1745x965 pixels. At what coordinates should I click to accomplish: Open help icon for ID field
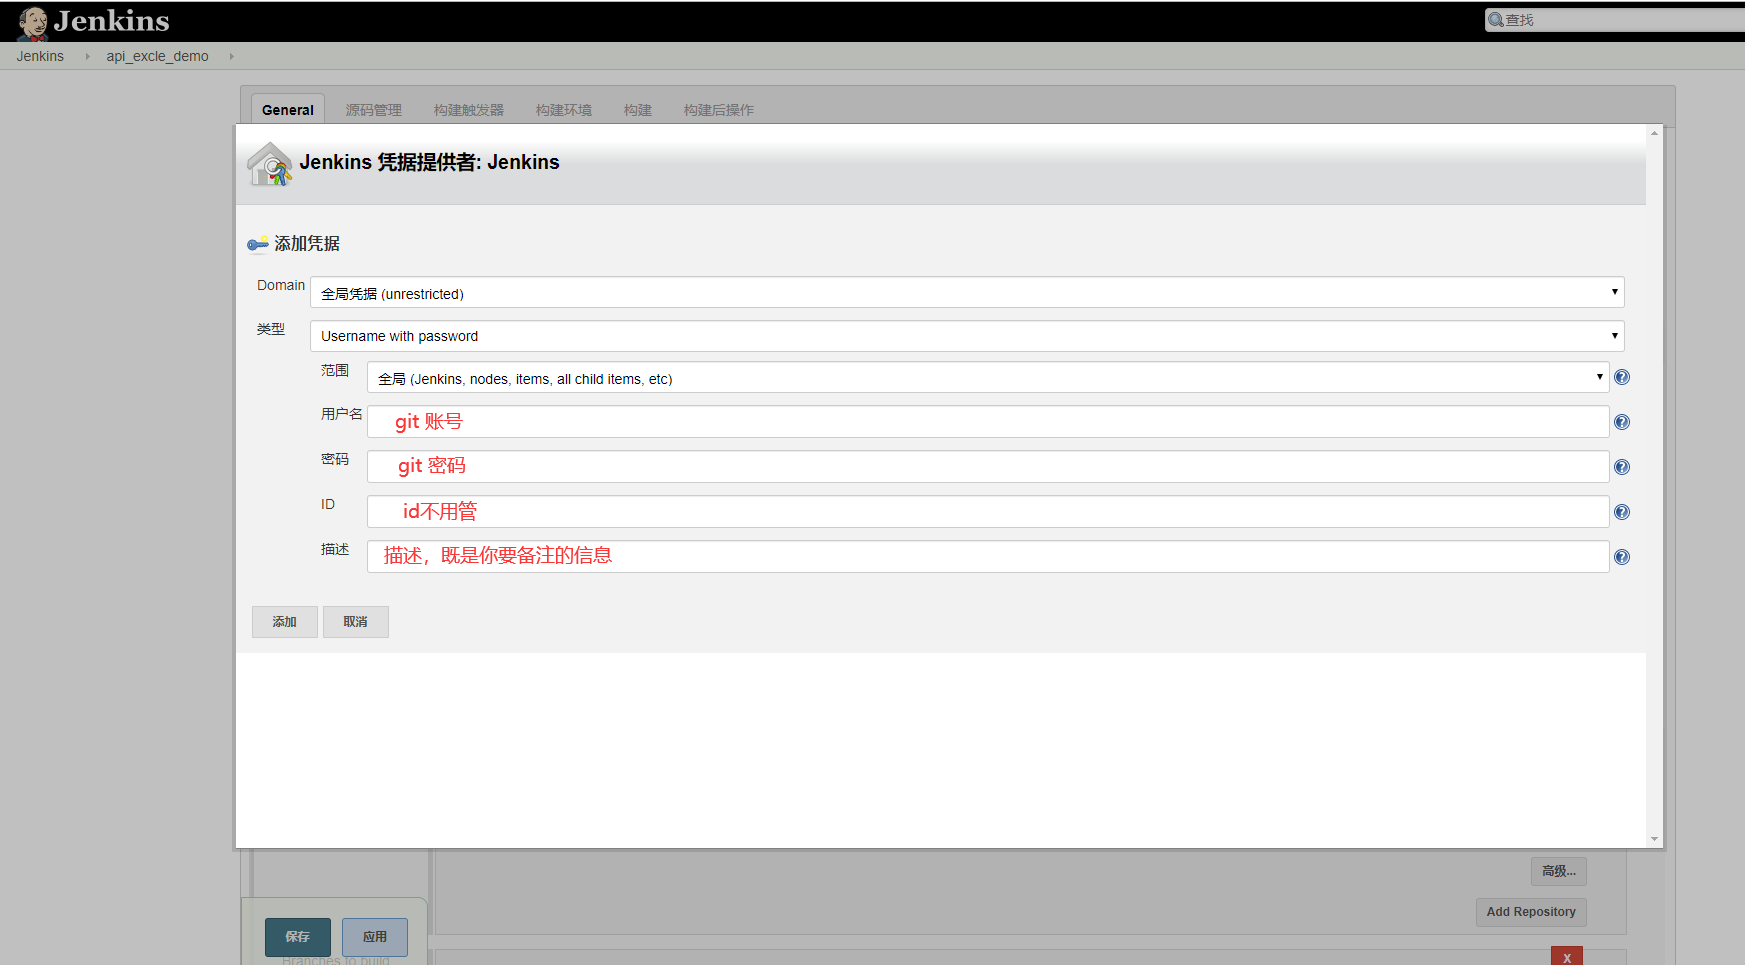(x=1622, y=512)
